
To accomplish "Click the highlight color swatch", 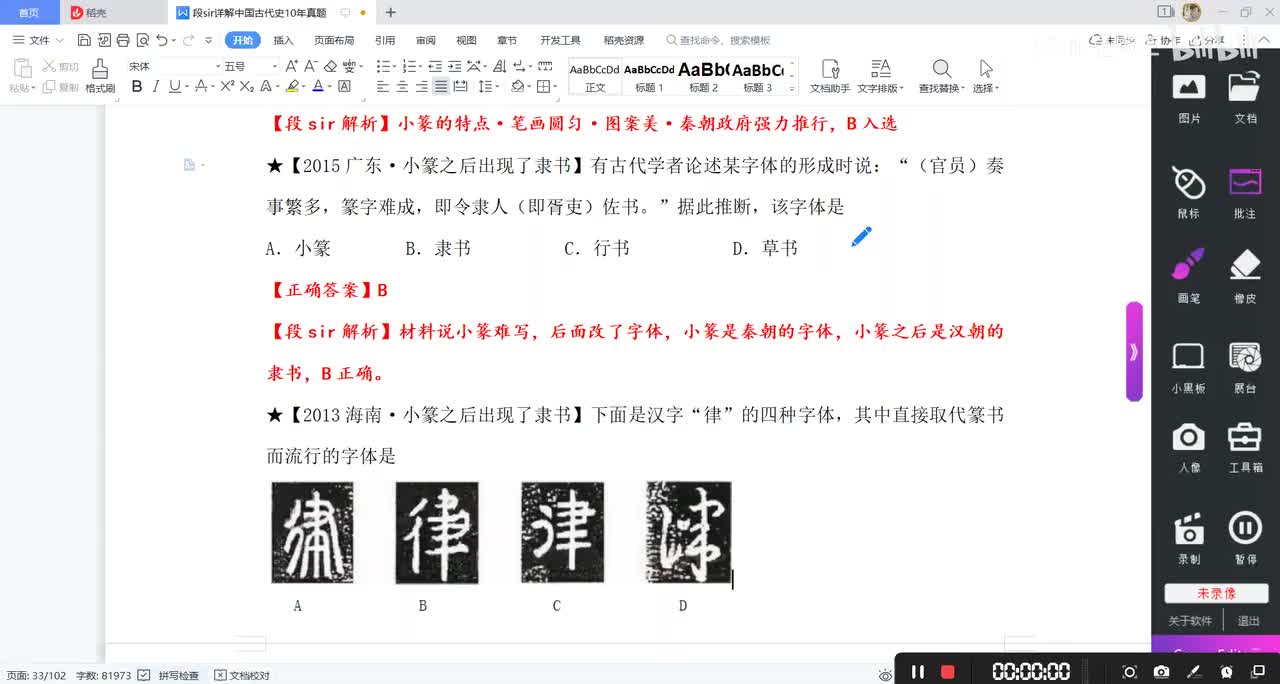I will [292, 87].
